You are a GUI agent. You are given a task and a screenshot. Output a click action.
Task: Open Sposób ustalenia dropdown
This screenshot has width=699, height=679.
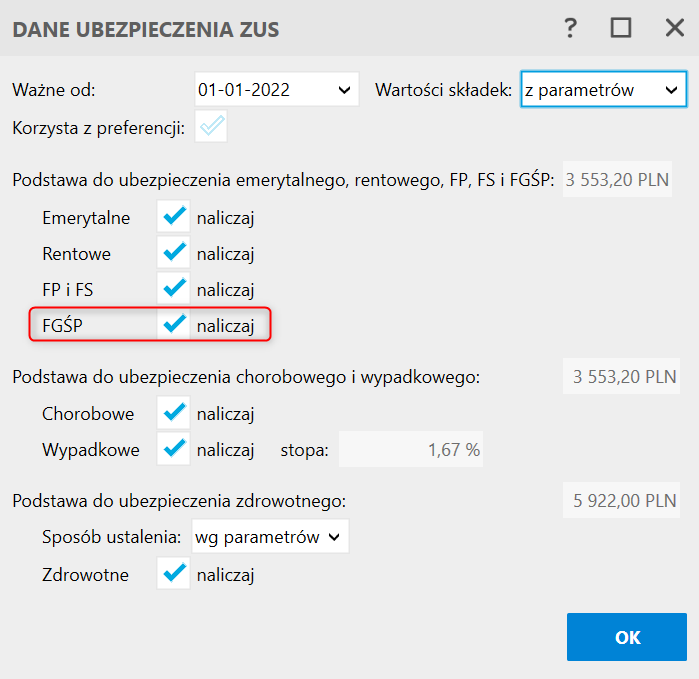(334, 537)
